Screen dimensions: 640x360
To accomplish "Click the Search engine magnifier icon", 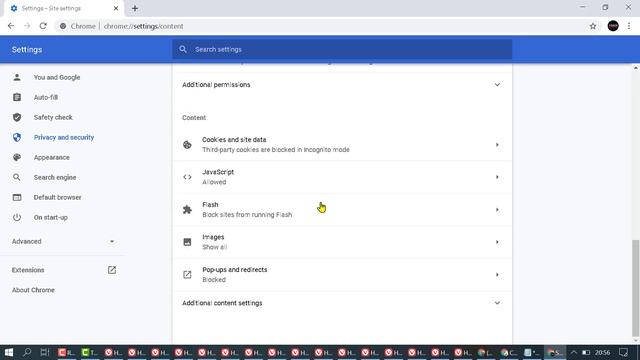I will point(17,177).
